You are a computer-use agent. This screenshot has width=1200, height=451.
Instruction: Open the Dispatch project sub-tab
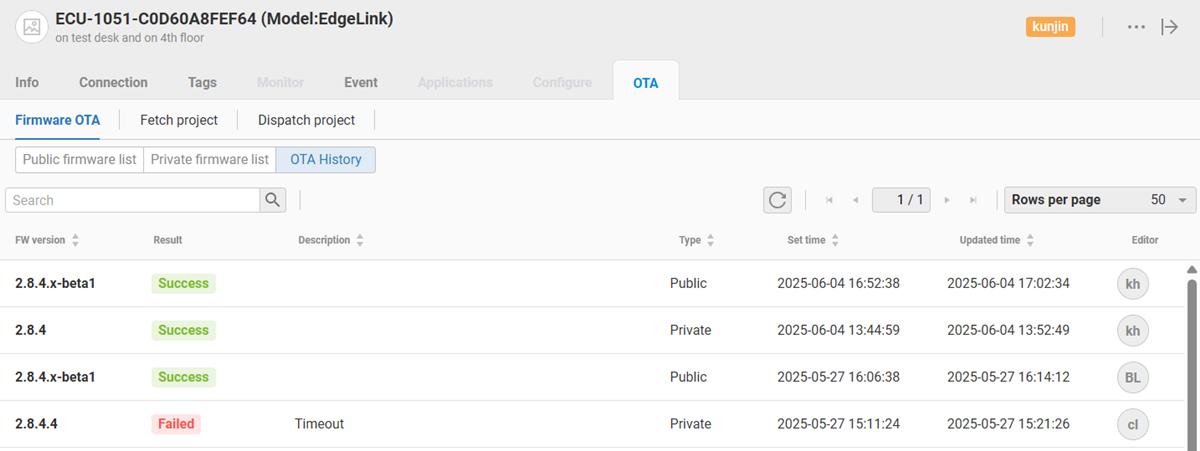pyautogui.click(x=306, y=120)
